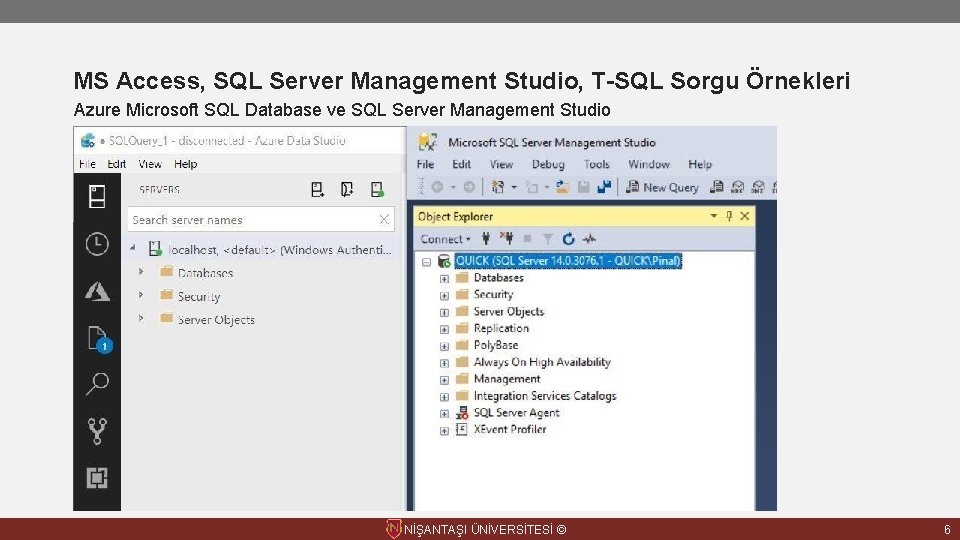Expand Replication node in Object Explorer
The height and width of the screenshot is (540, 960).
444,329
